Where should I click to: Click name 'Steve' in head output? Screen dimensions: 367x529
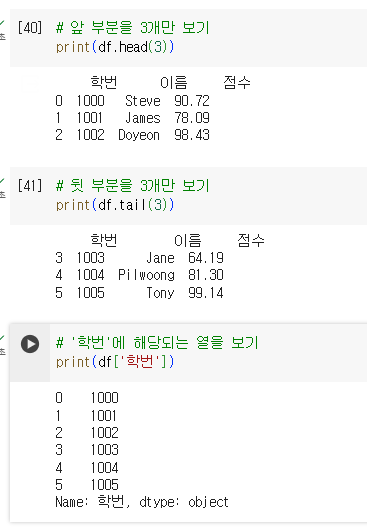coord(143,101)
